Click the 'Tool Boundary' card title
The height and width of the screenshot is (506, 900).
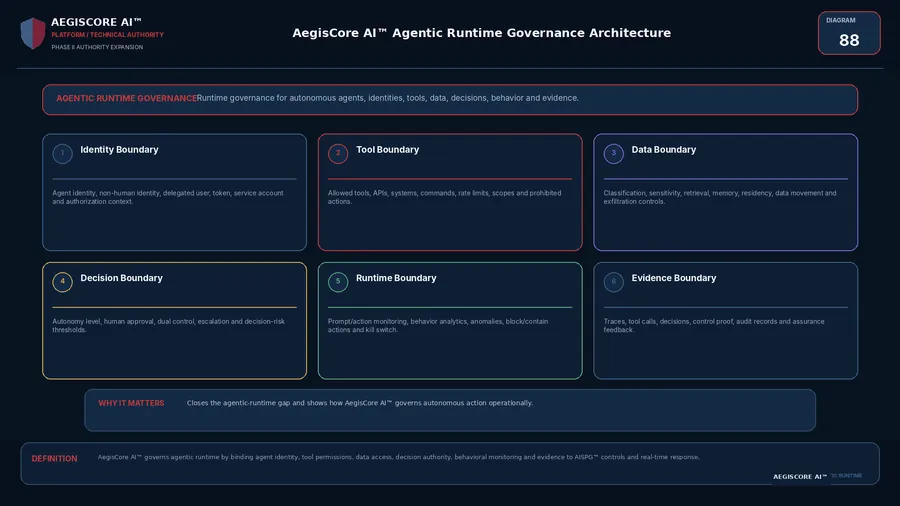(387, 150)
